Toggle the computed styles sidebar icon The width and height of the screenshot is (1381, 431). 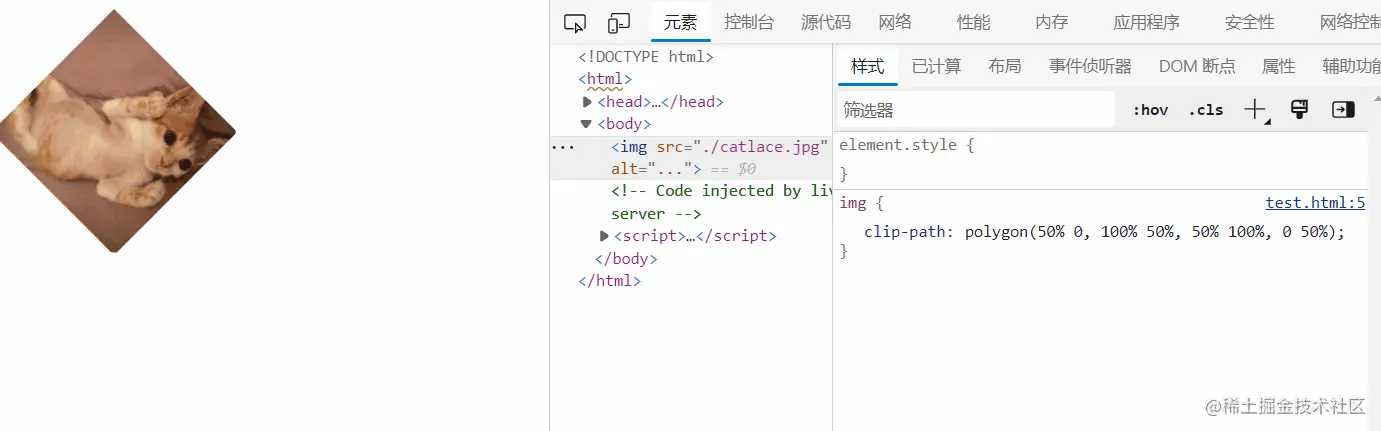(1343, 110)
